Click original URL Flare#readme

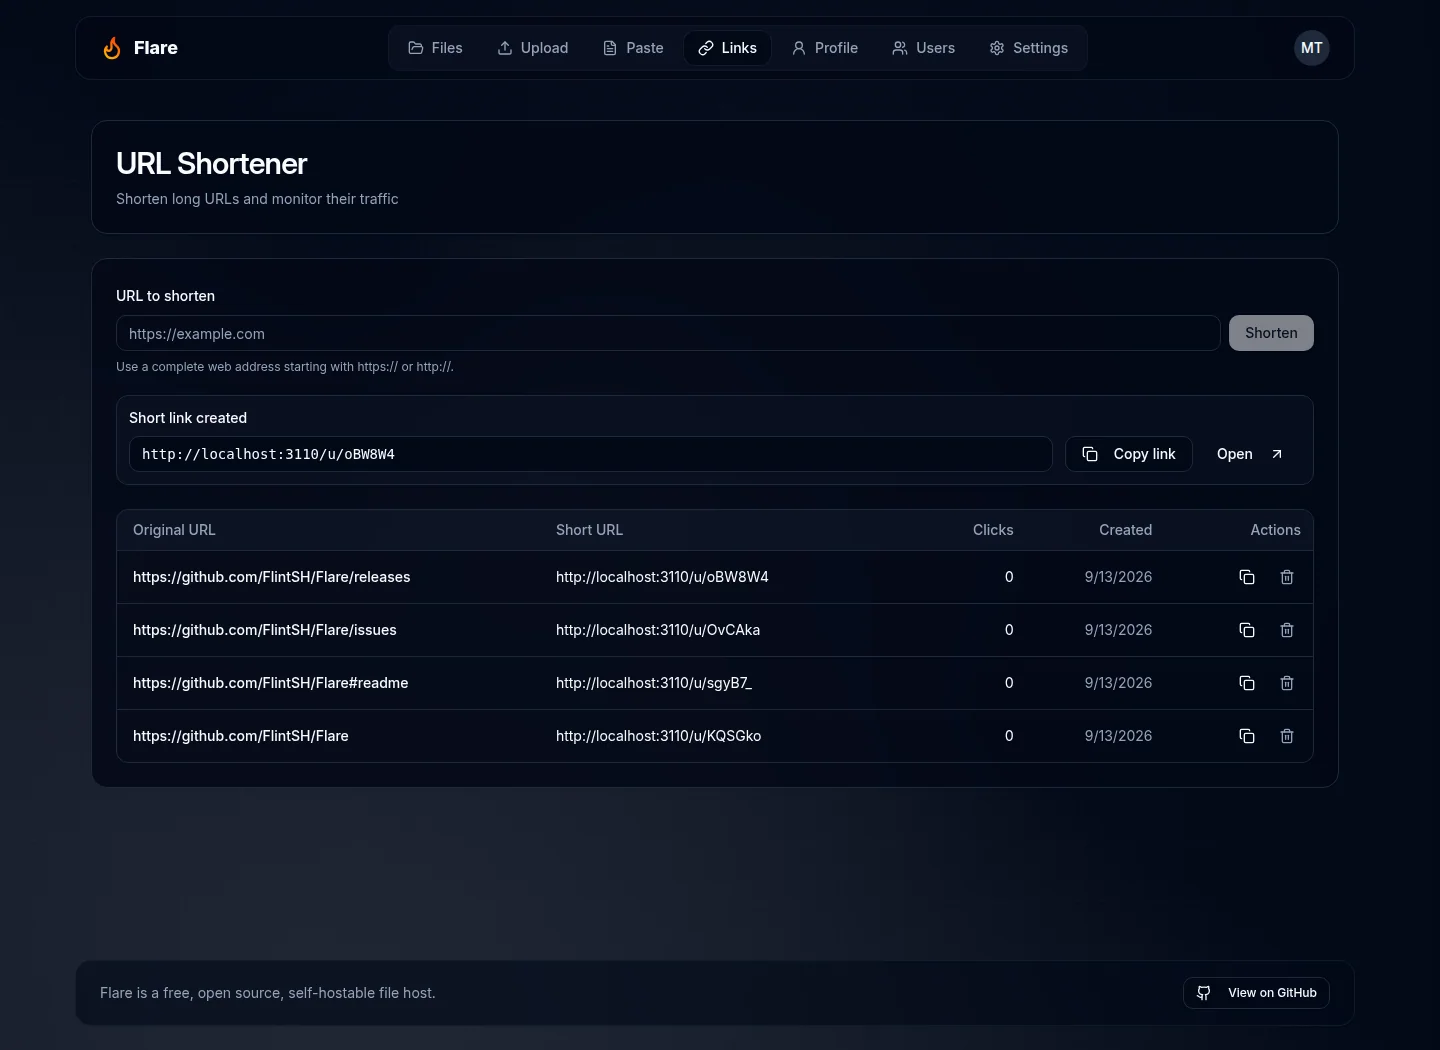[x=271, y=683]
